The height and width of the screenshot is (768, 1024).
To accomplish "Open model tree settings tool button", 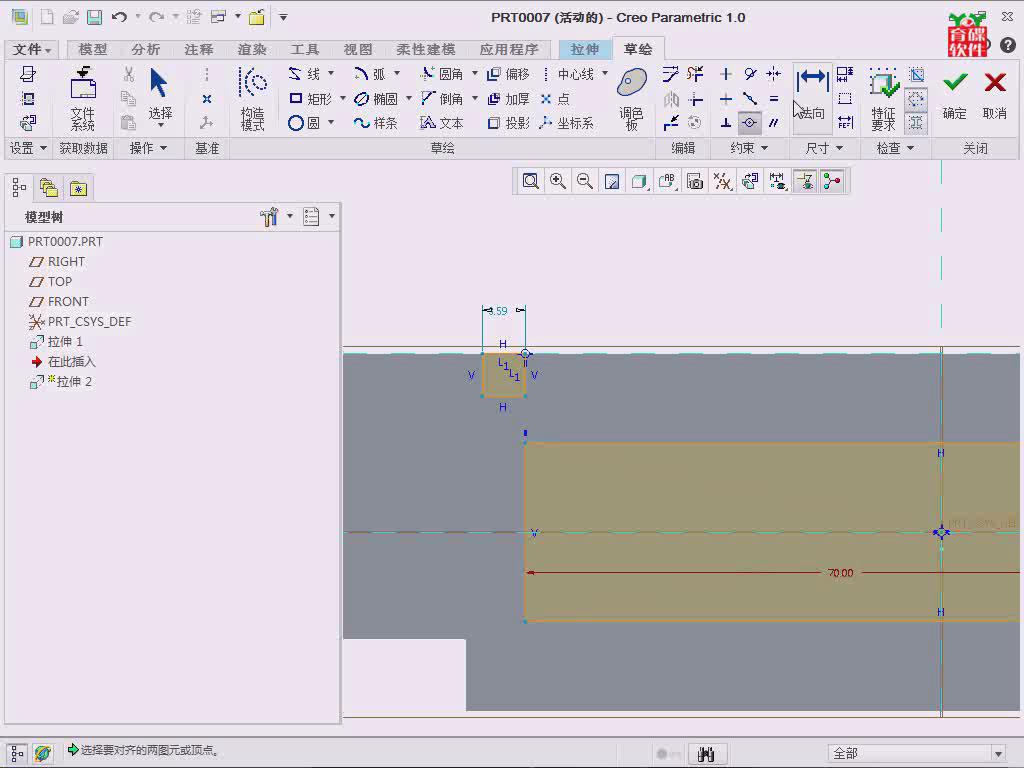I will pos(269,217).
